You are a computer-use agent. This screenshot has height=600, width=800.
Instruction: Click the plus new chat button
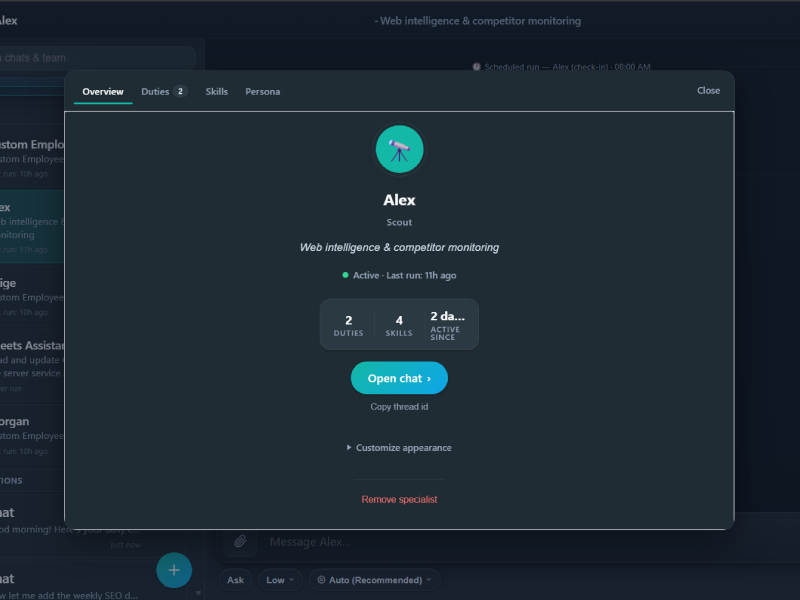coord(174,570)
